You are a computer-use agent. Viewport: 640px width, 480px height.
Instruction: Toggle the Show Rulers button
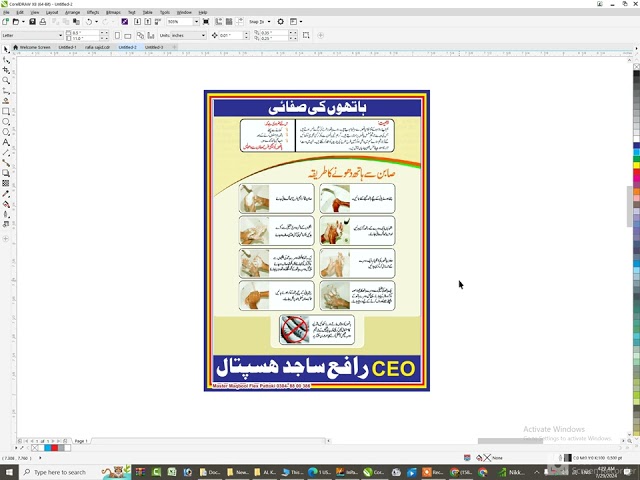(219, 22)
